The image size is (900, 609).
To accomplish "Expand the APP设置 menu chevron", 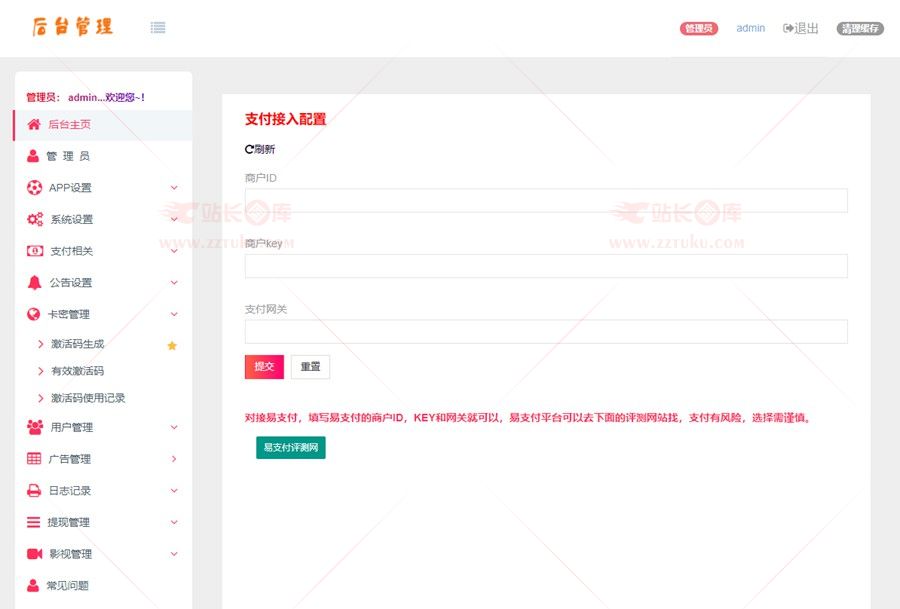I will pyautogui.click(x=174, y=188).
